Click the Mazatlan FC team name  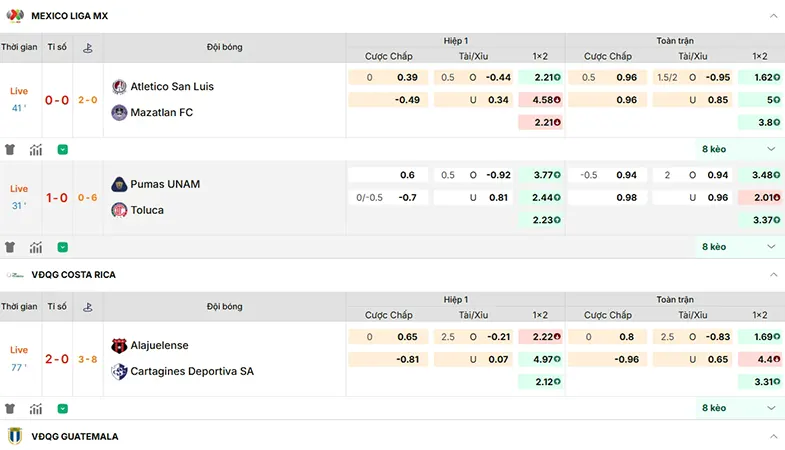pyautogui.click(x=161, y=113)
